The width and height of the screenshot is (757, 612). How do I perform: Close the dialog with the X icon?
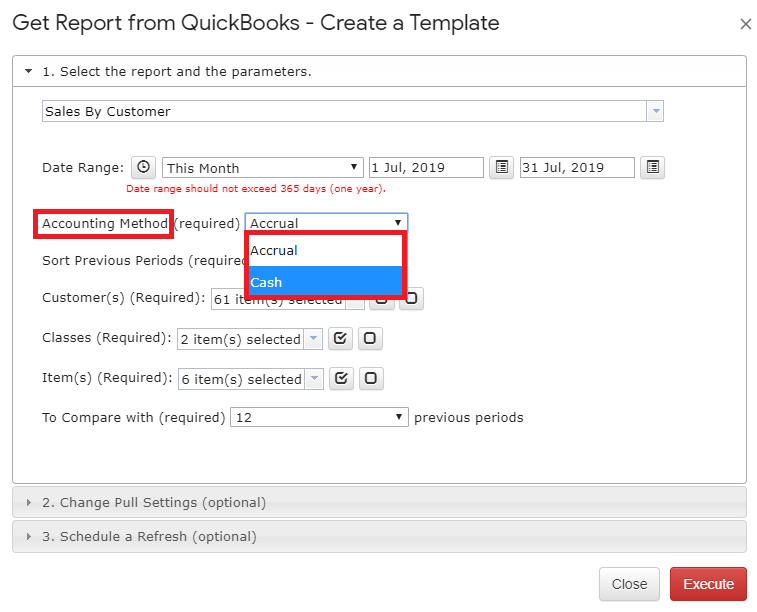(x=746, y=24)
